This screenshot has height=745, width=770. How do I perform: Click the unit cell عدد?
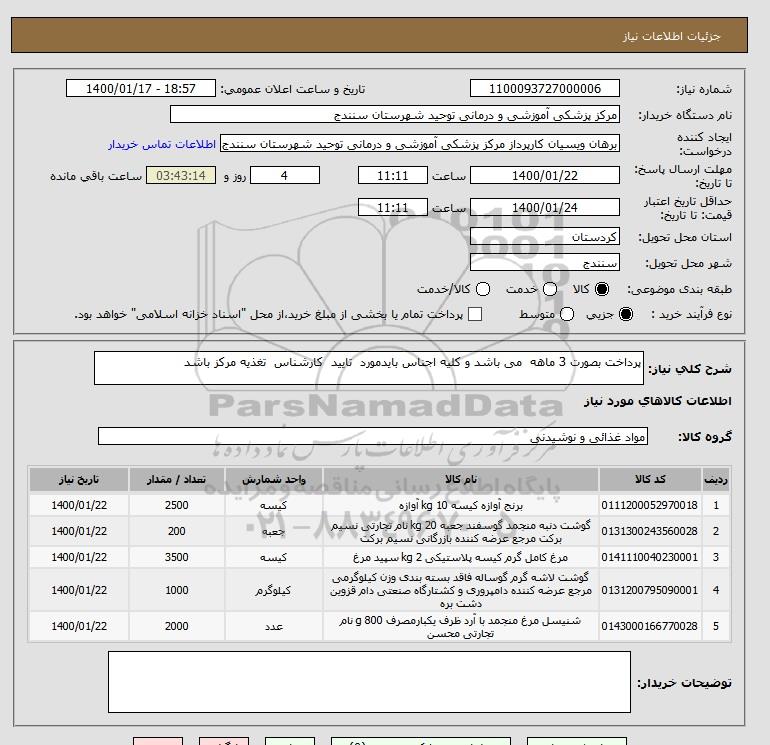coord(274,626)
